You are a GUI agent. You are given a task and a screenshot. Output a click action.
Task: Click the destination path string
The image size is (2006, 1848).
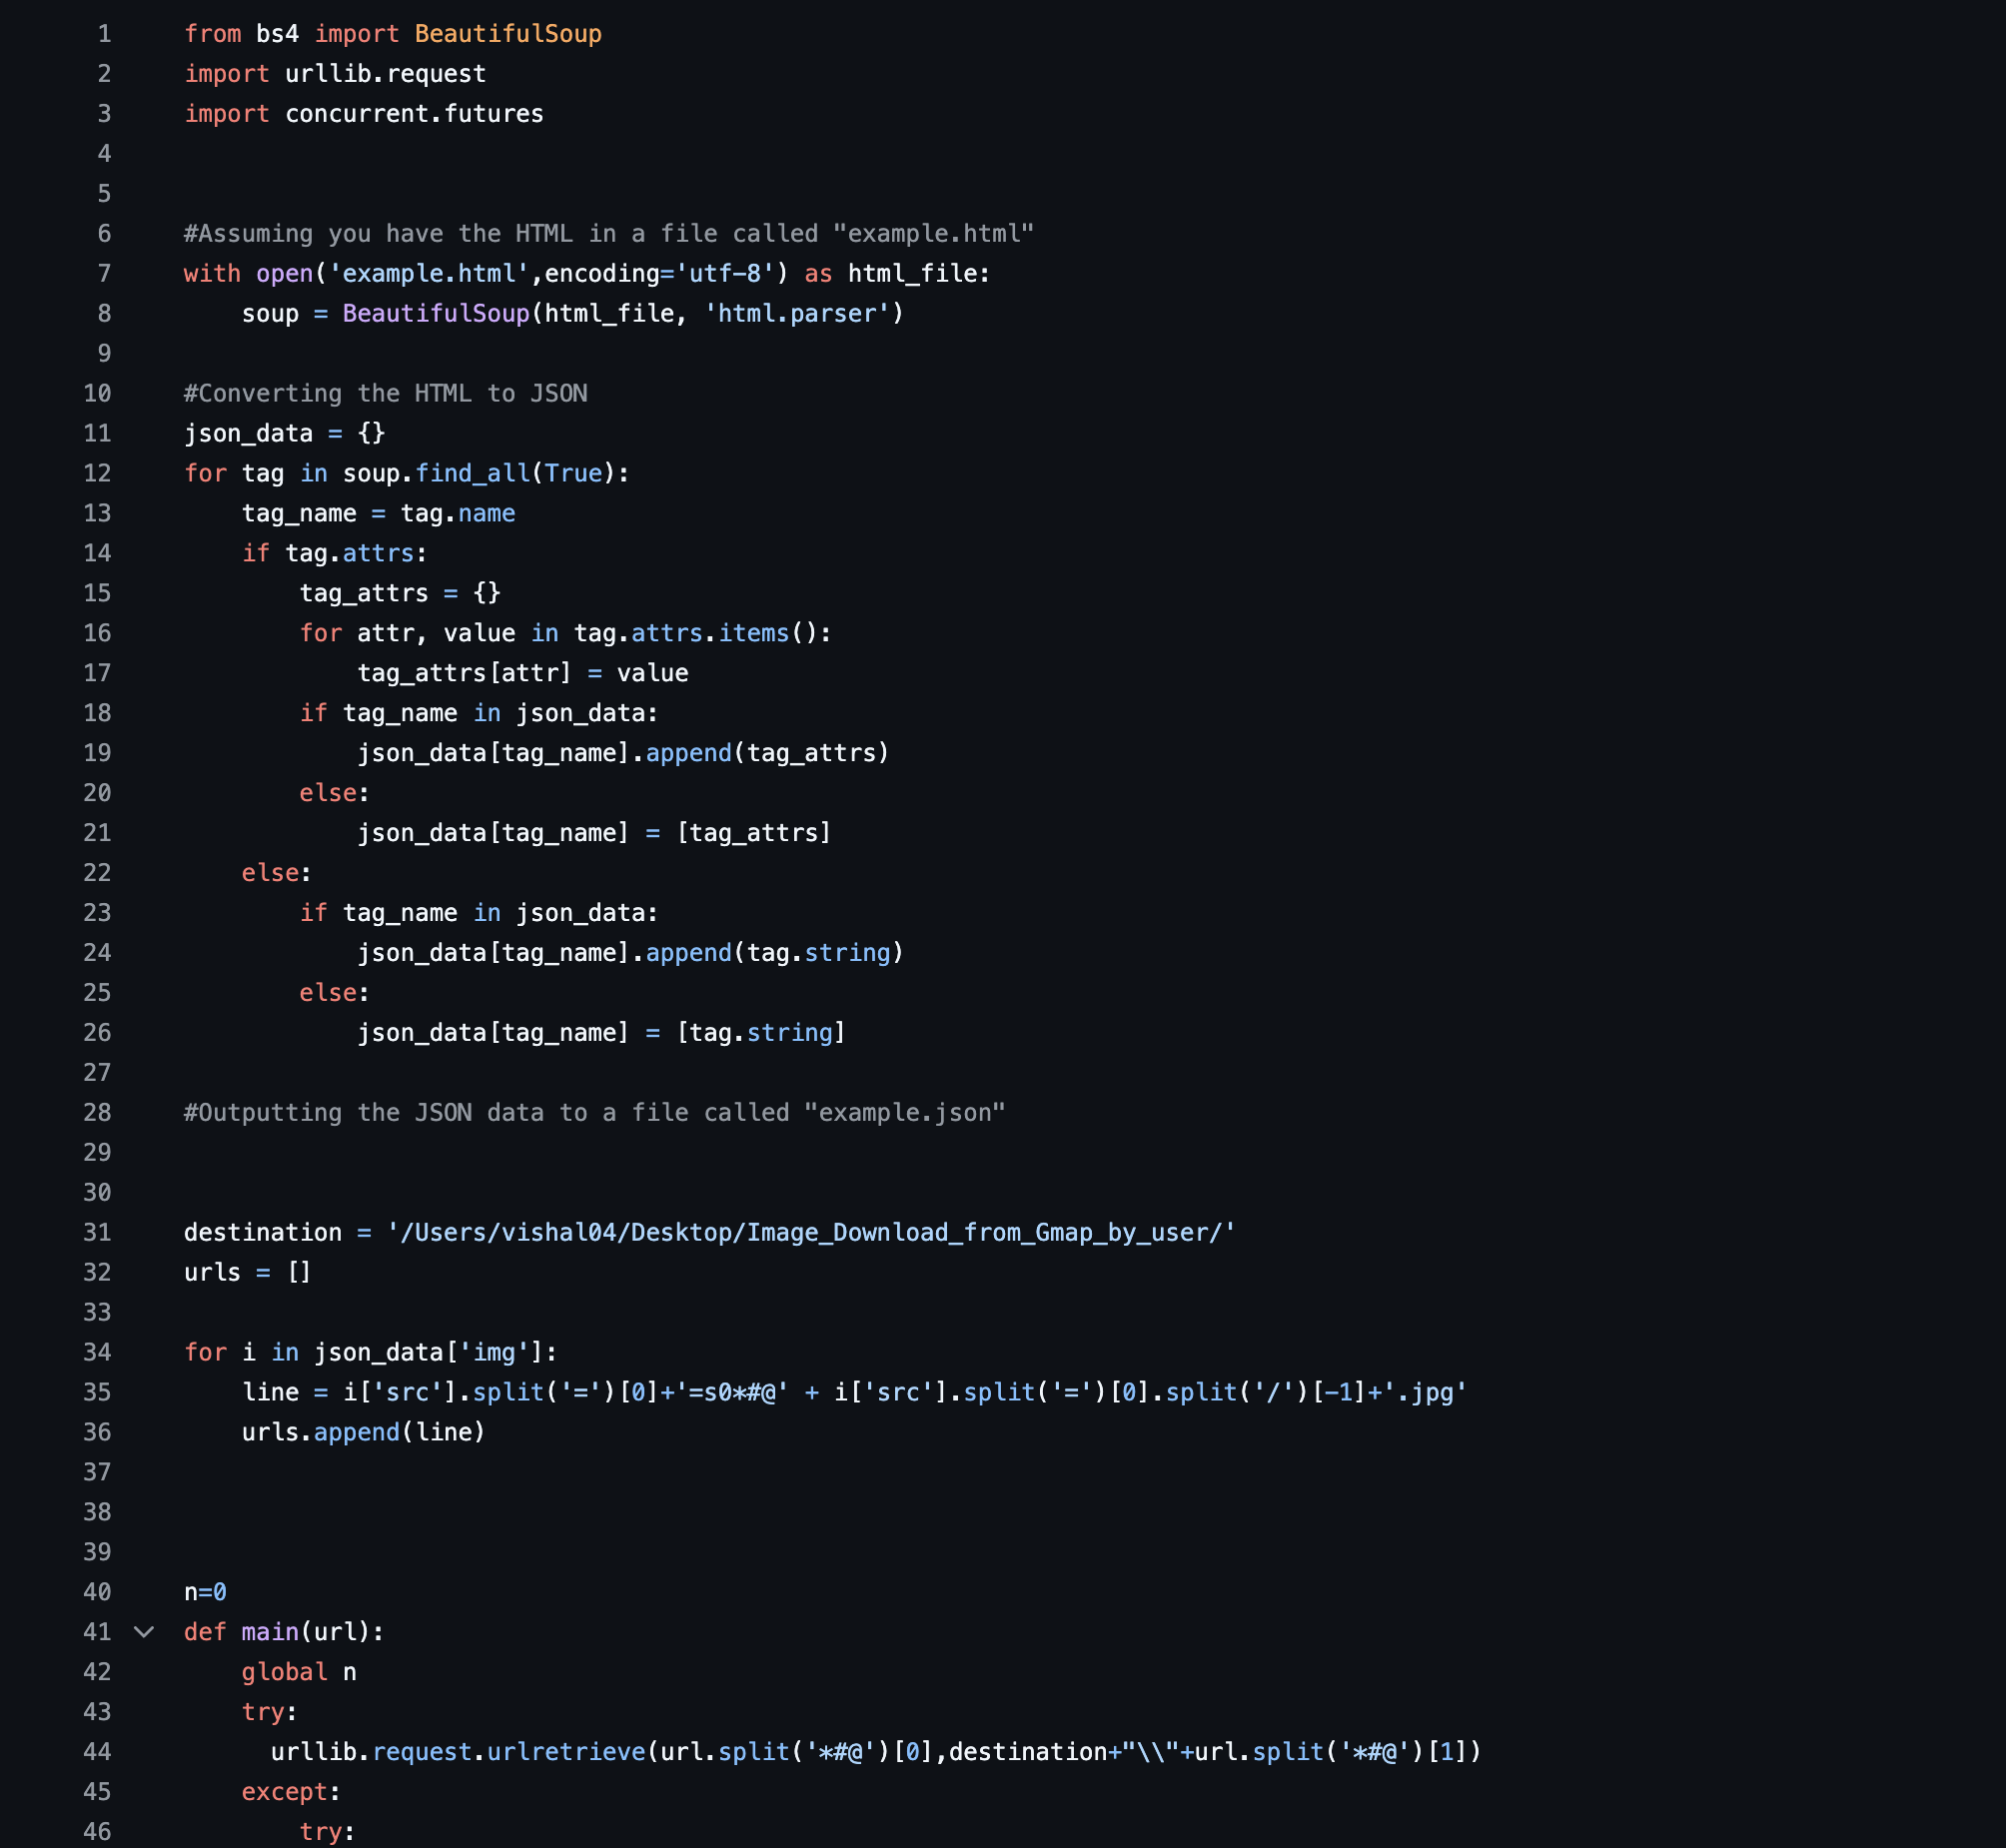coord(811,1233)
